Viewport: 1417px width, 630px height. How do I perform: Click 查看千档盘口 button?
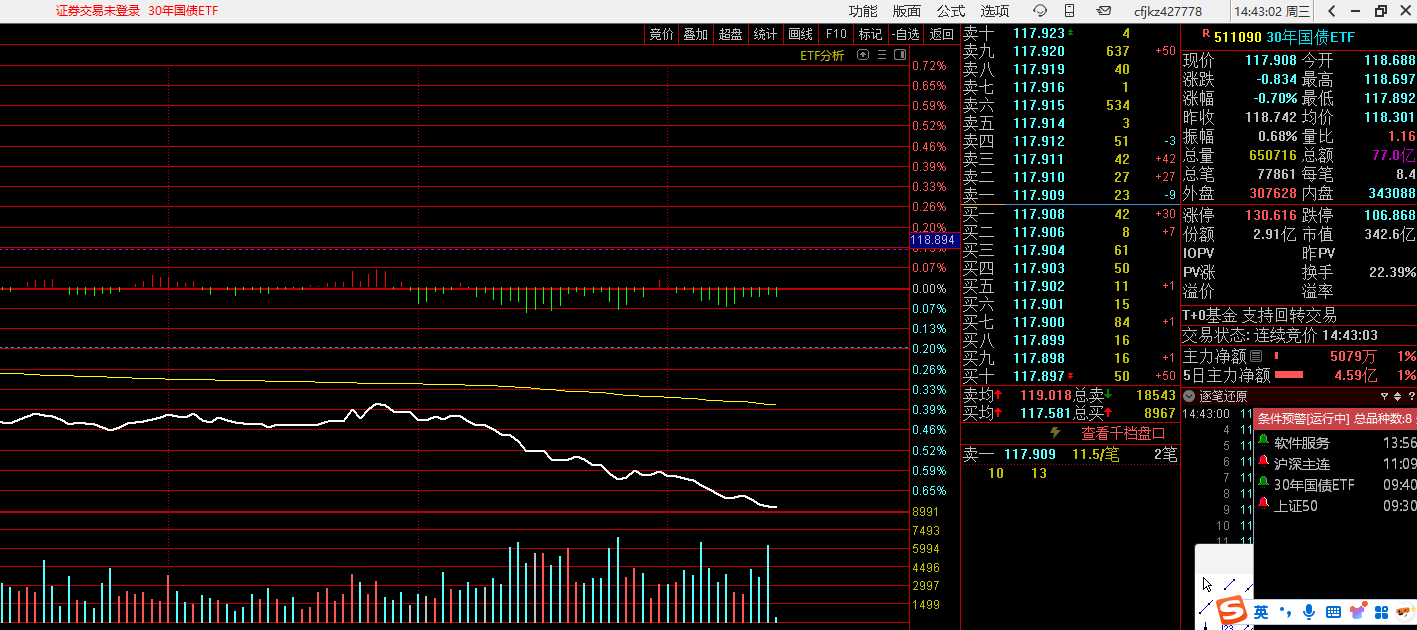1123,433
